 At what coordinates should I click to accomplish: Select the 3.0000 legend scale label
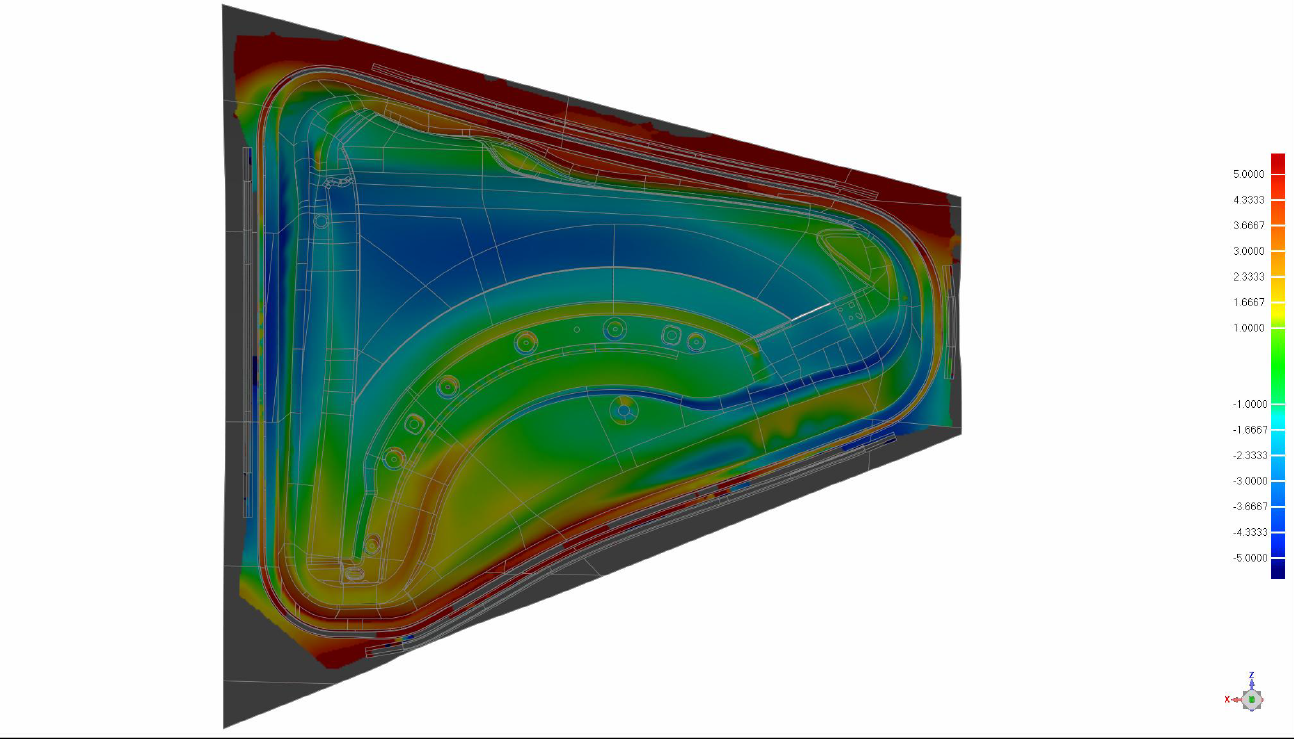[x=1250, y=251]
